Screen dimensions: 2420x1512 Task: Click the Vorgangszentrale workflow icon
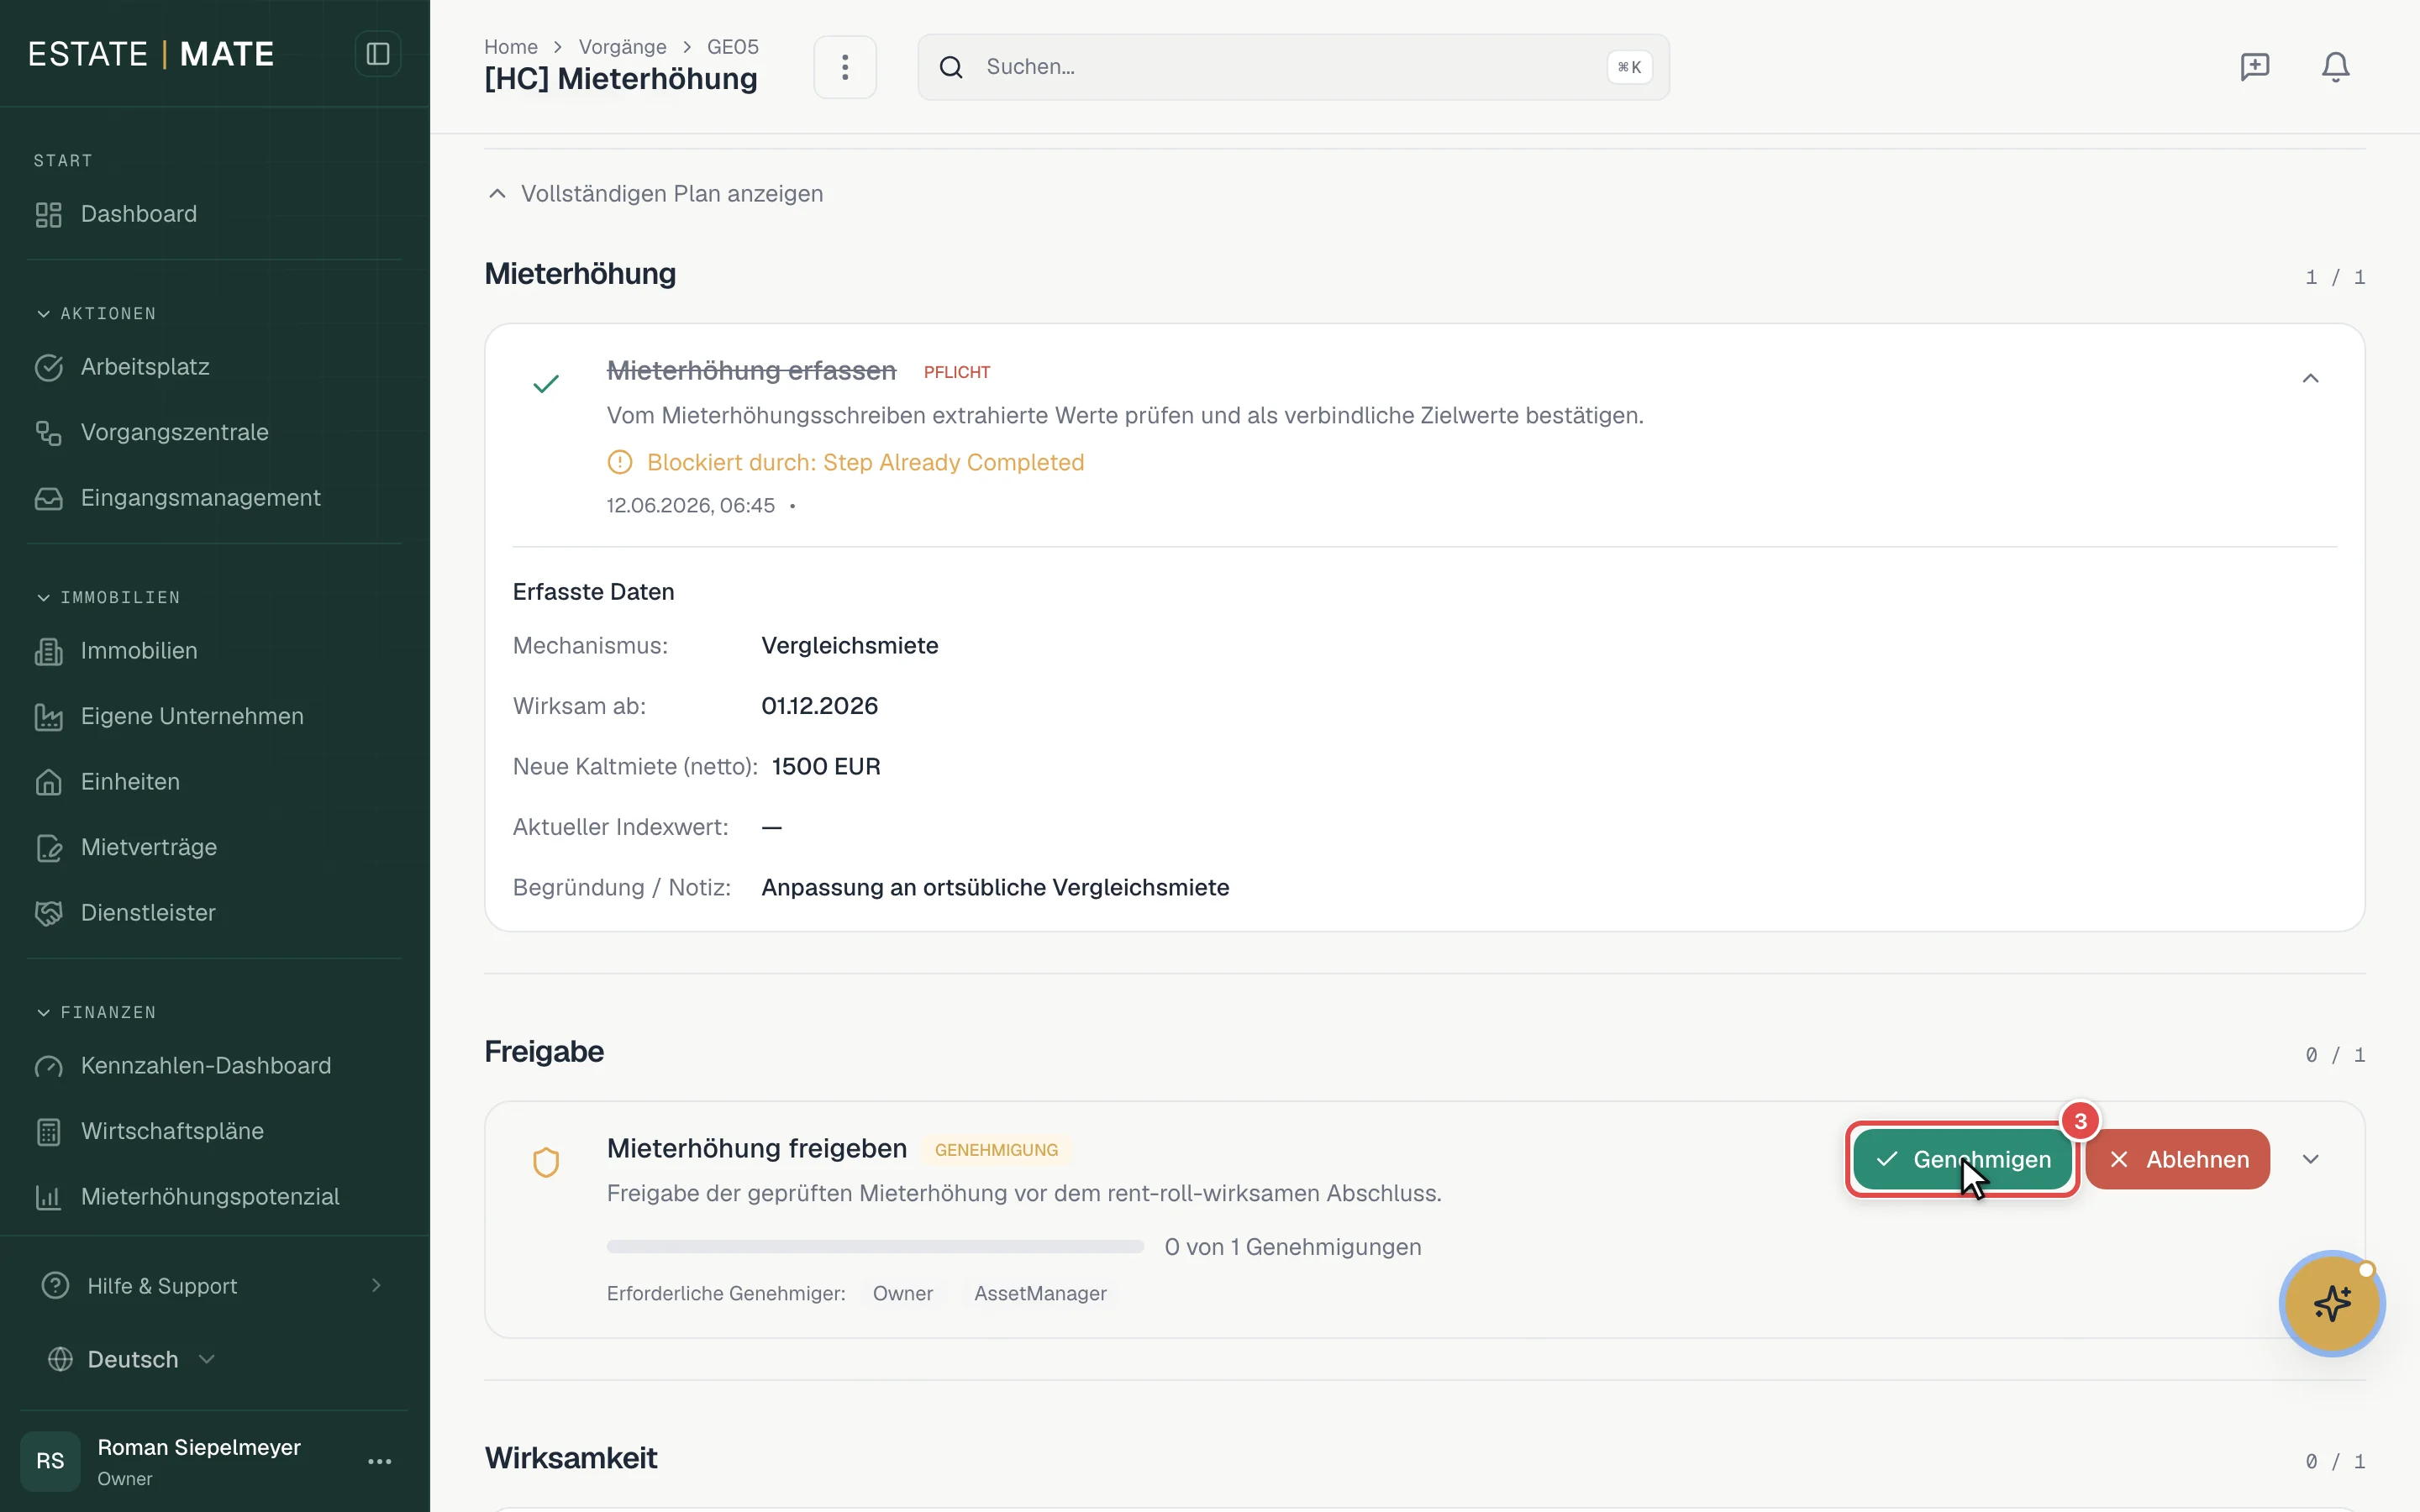tap(48, 432)
